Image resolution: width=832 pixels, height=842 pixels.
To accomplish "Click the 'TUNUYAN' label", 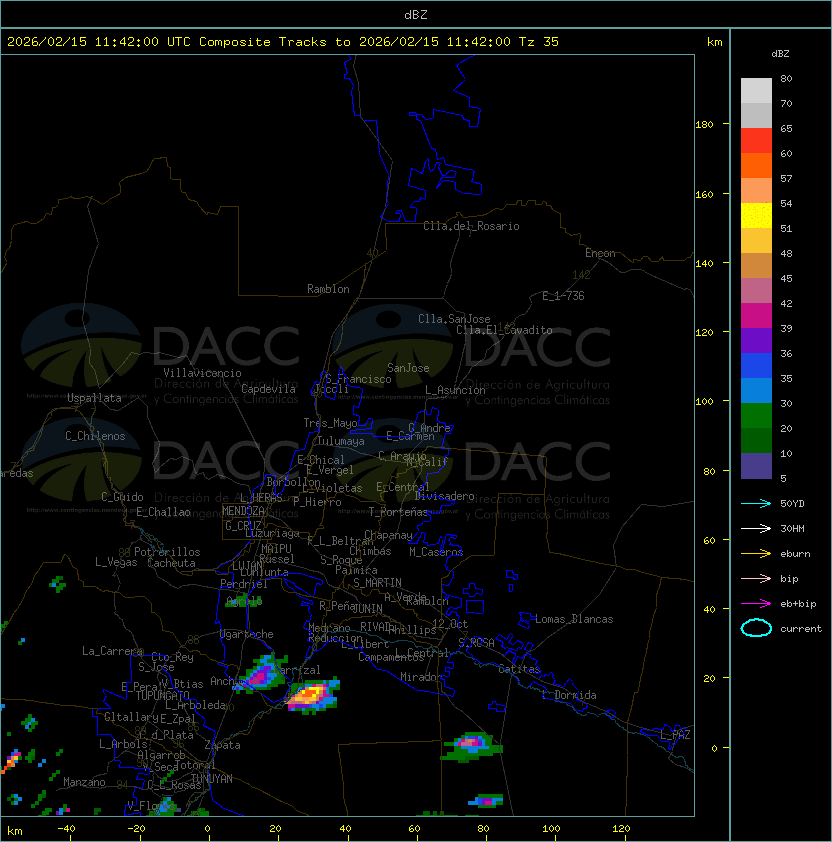I will (212, 779).
